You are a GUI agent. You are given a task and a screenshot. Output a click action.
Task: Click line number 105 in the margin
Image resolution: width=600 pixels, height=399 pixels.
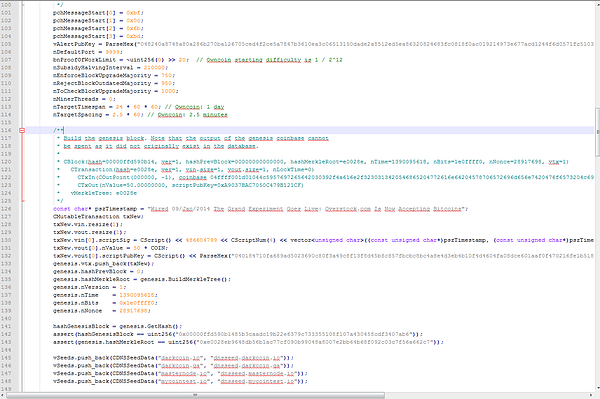point(6,44)
